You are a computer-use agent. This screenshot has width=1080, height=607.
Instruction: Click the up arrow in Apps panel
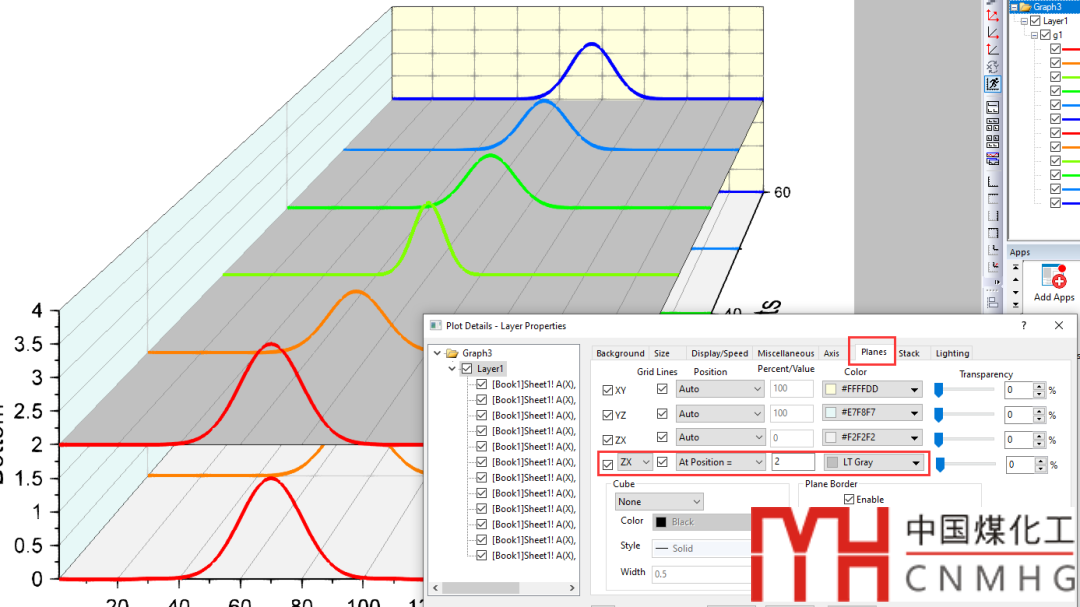(1015, 280)
